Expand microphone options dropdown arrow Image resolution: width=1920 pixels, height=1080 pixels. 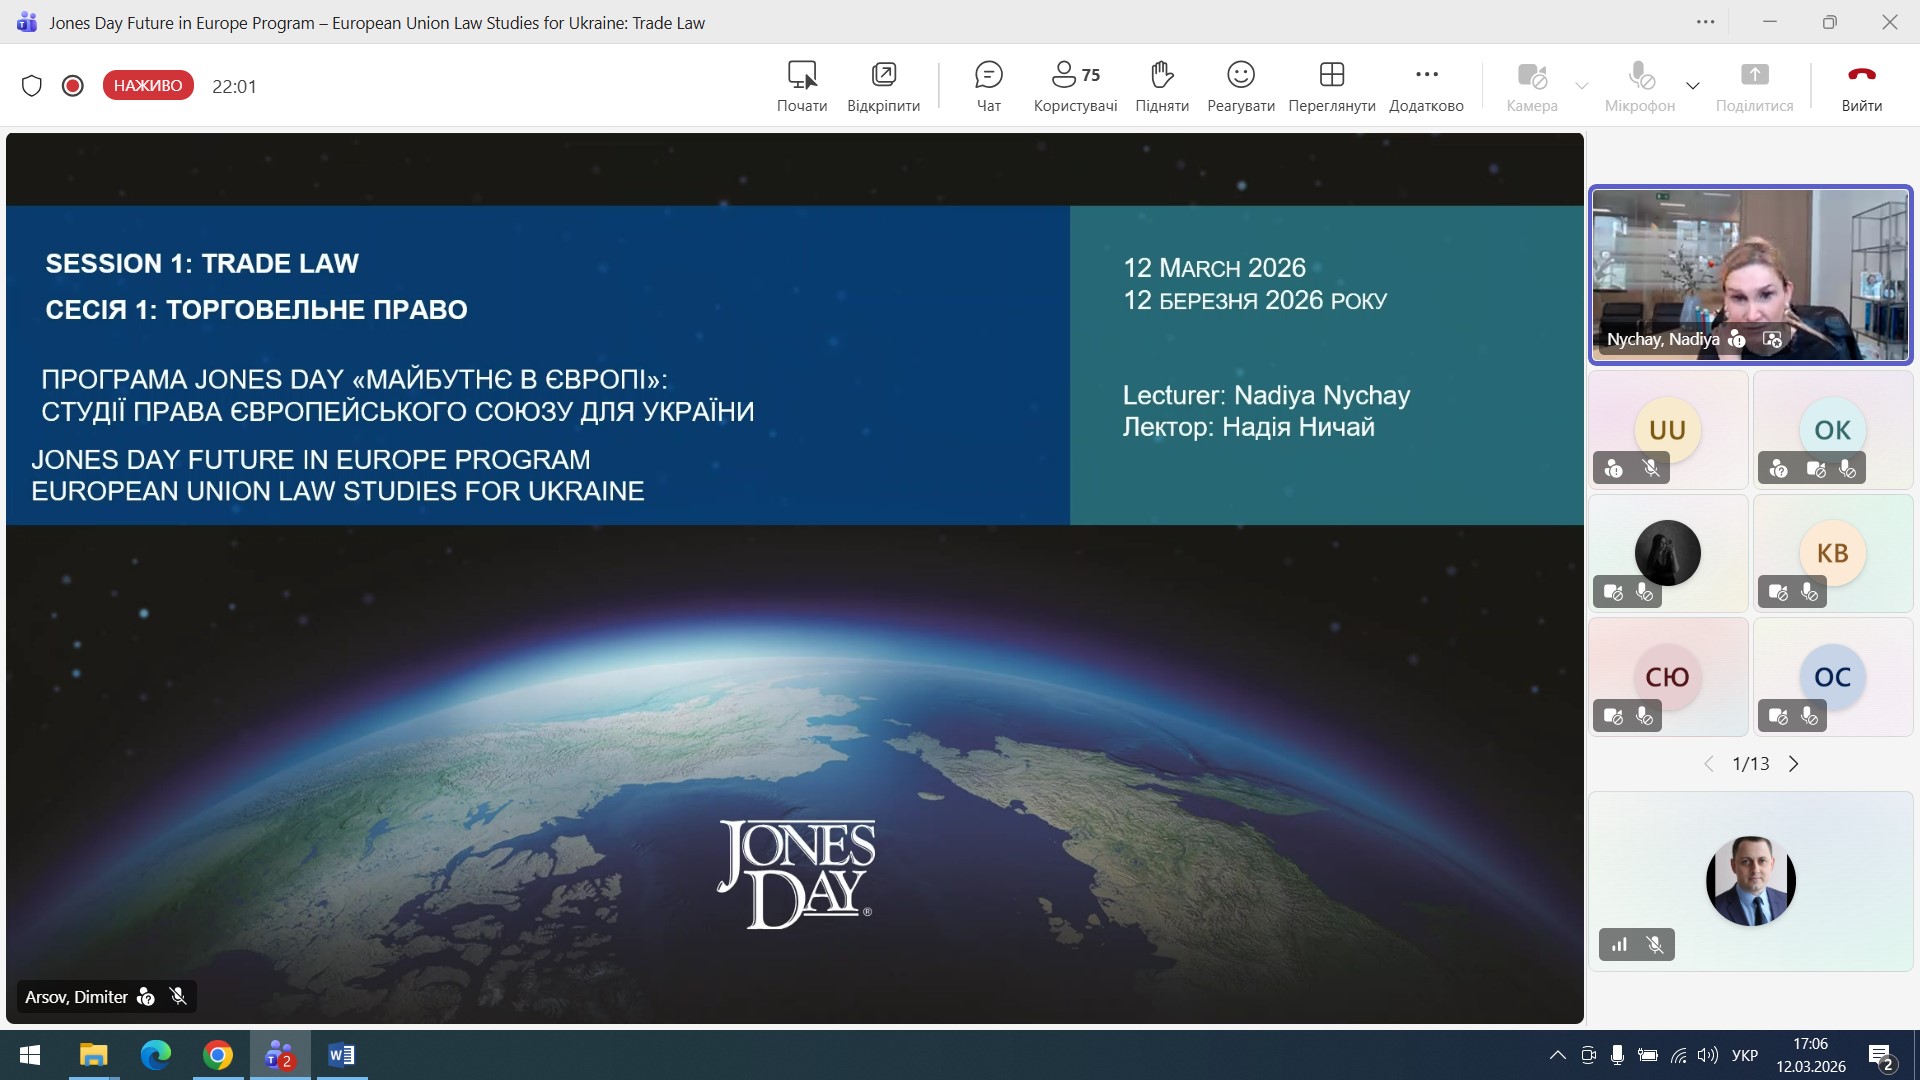(x=1693, y=86)
